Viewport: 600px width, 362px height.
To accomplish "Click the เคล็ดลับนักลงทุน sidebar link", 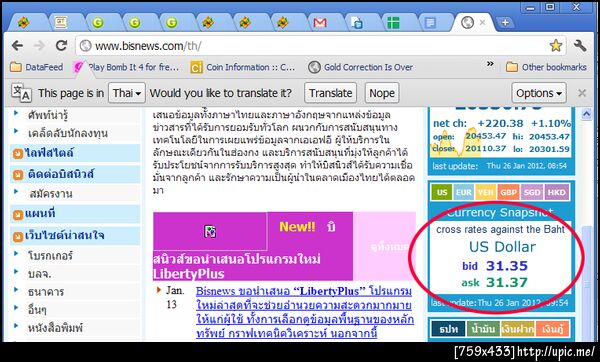I will [x=67, y=133].
